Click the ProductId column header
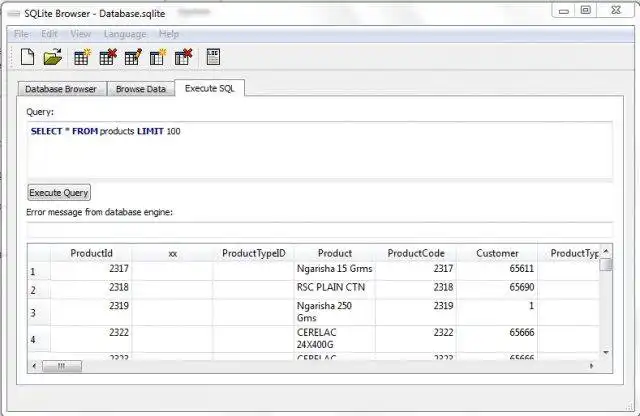 tap(91, 253)
